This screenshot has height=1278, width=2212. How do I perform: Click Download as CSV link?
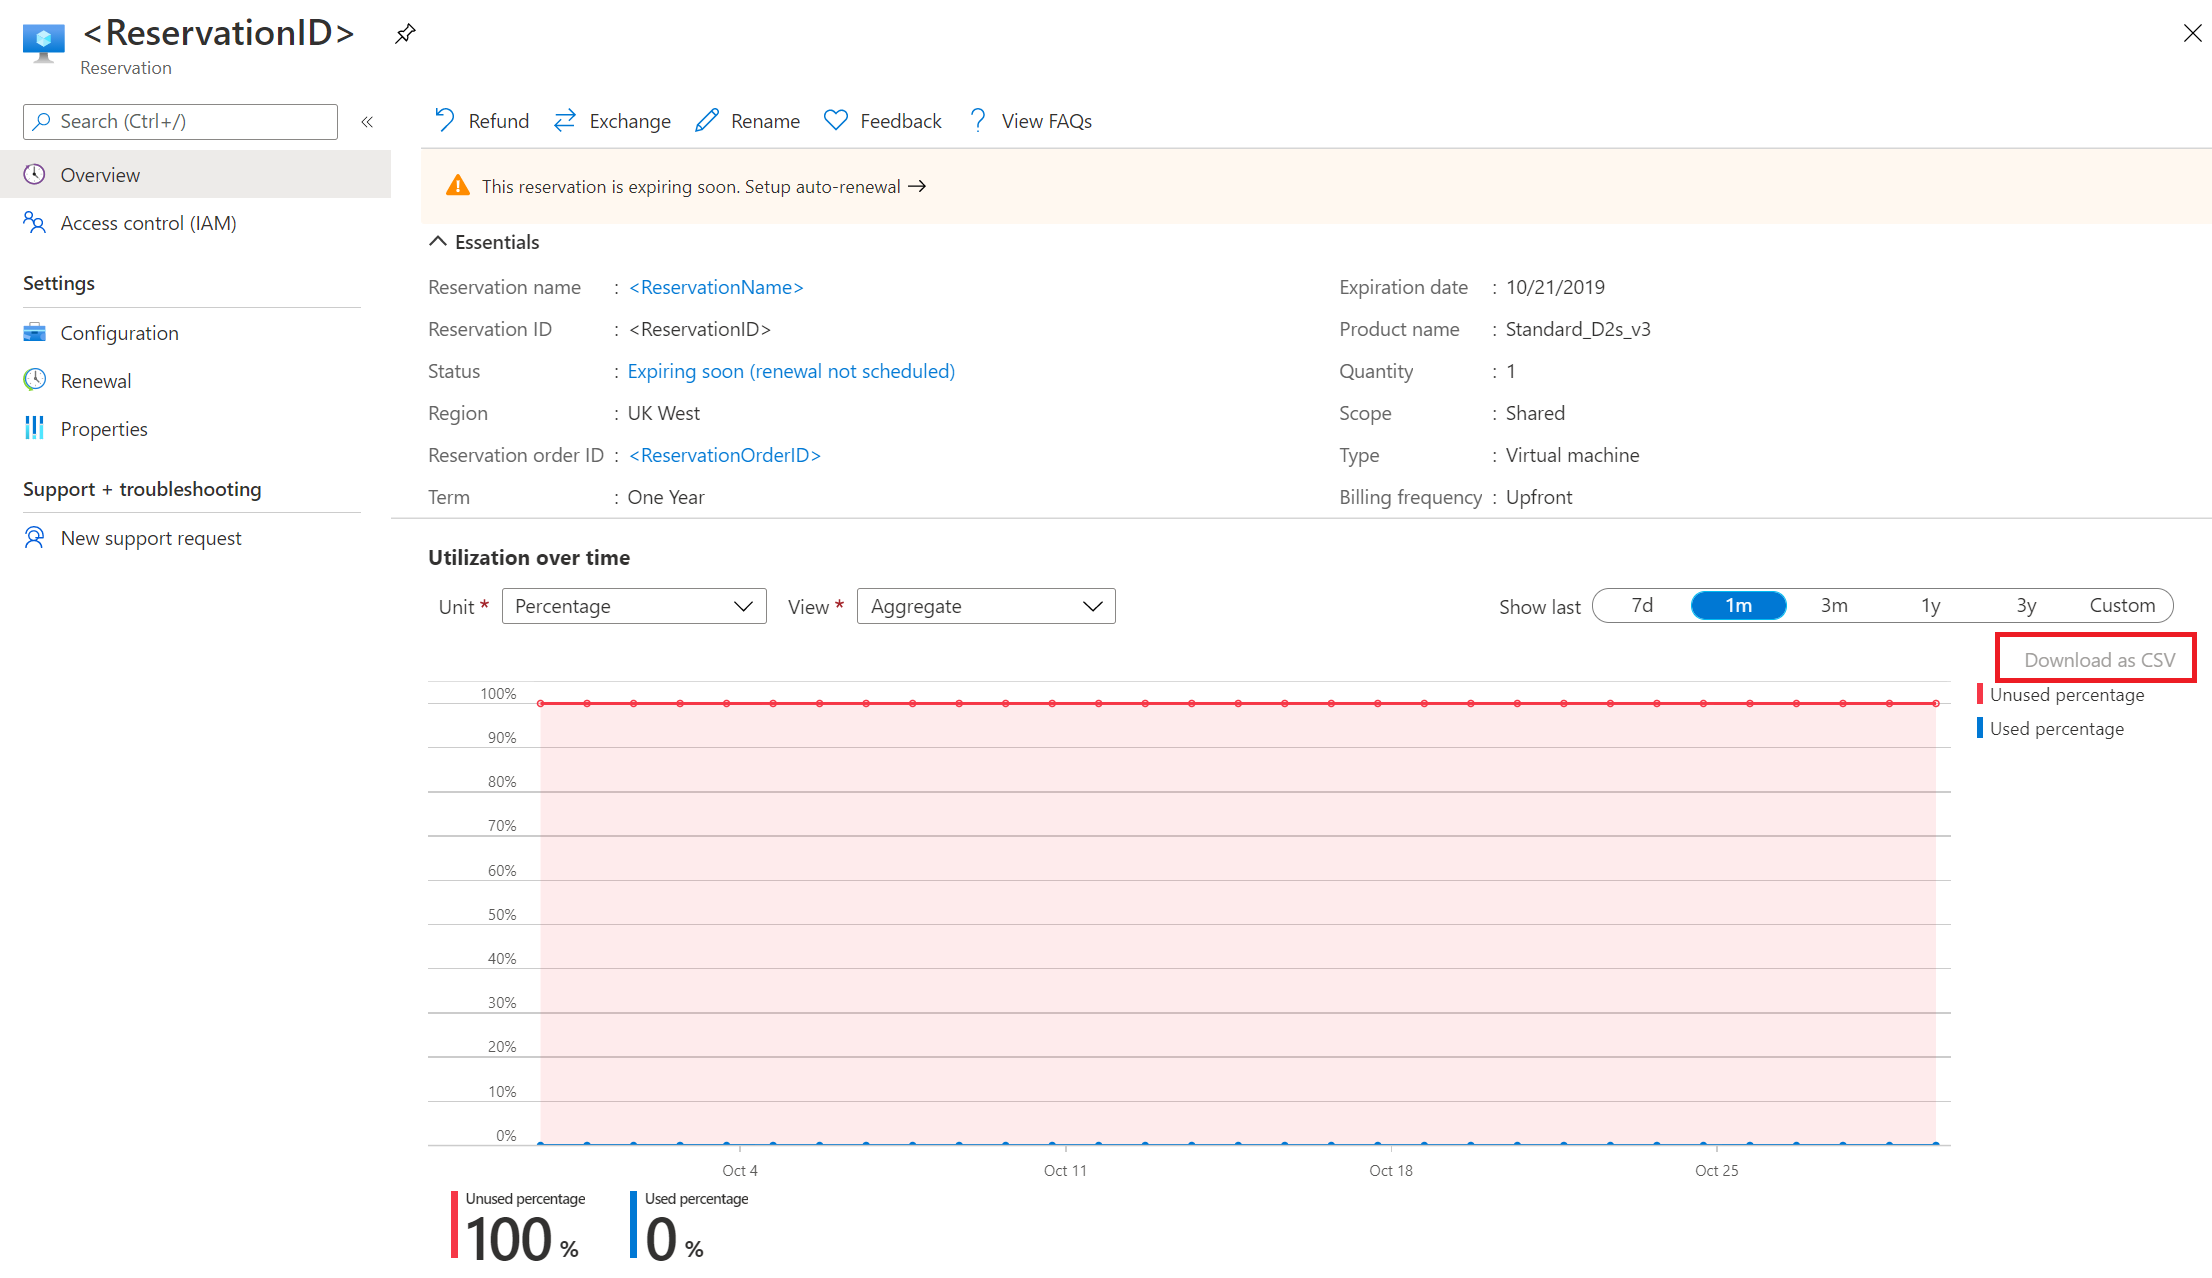(2098, 659)
